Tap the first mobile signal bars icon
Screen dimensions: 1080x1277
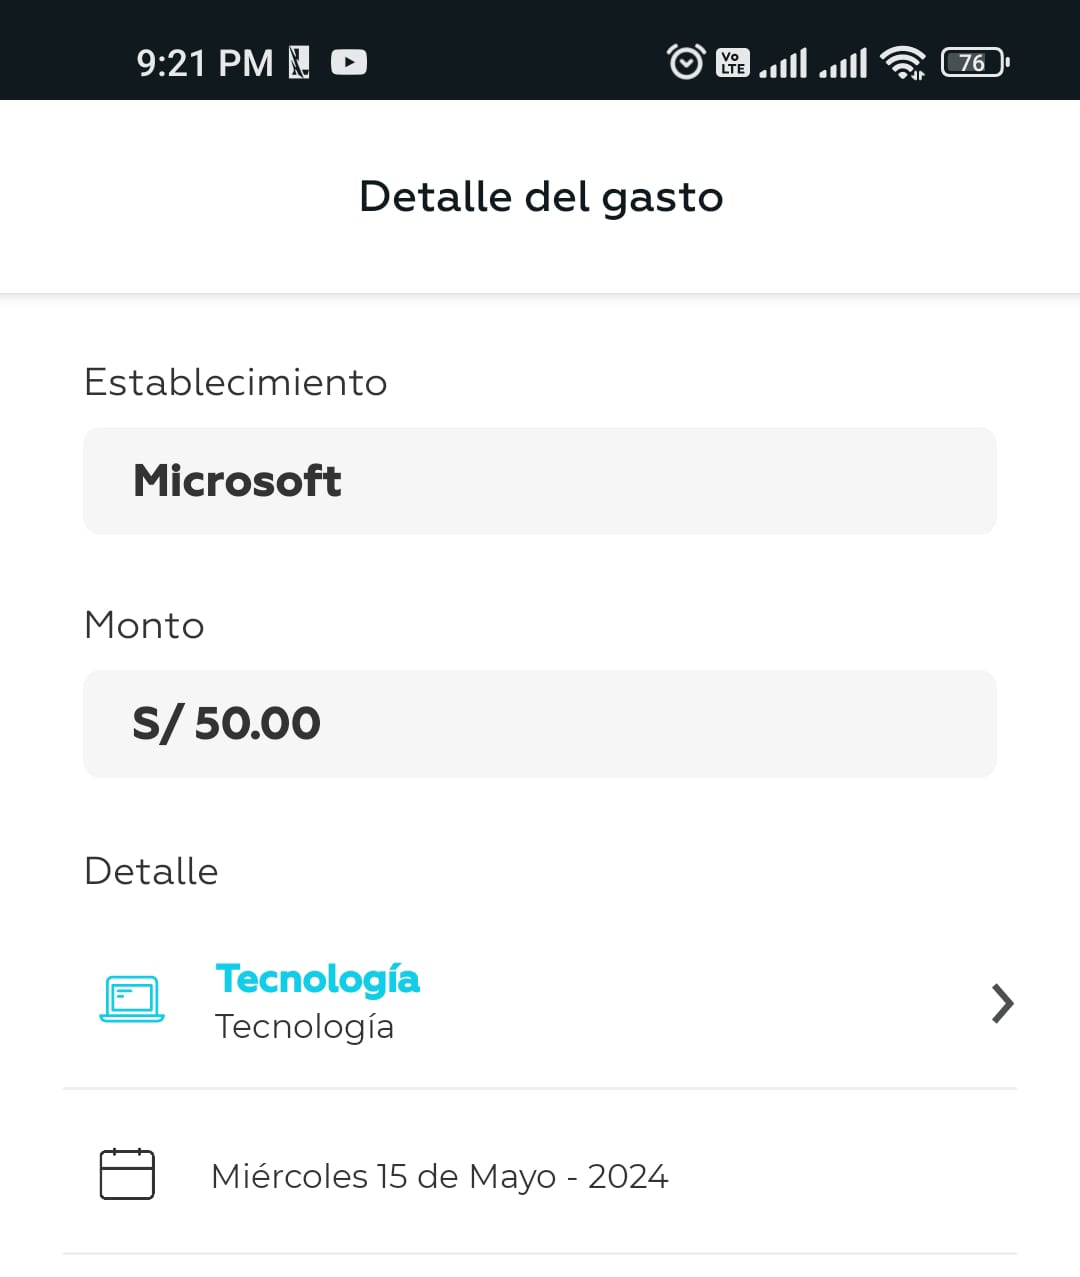click(783, 63)
